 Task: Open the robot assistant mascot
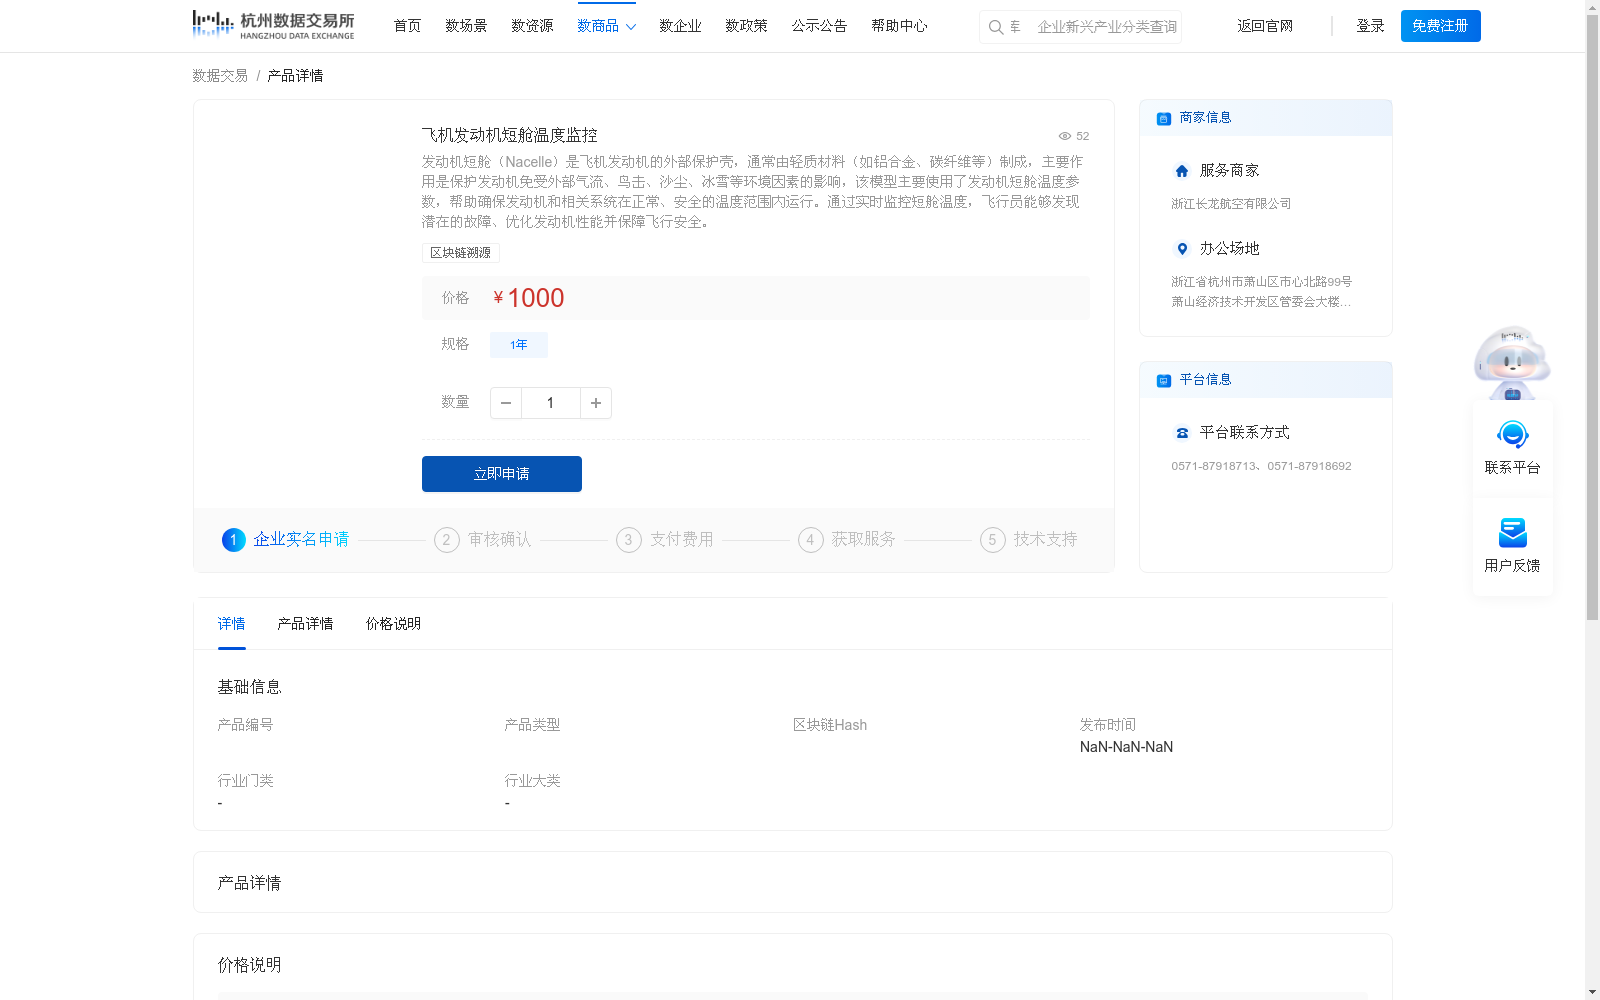[x=1512, y=362]
